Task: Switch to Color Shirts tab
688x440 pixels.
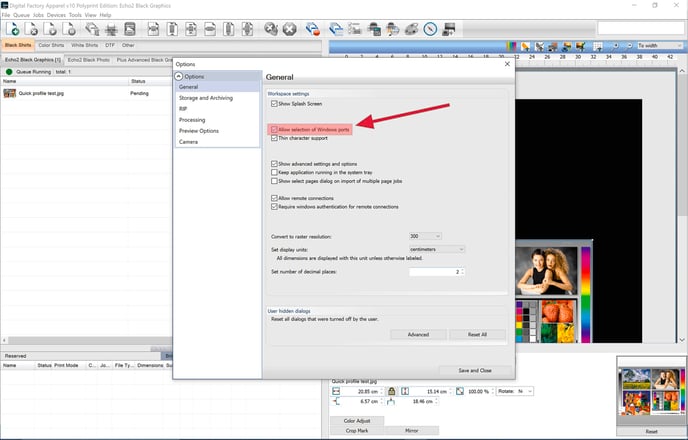Action: click(x=51, y=45)
